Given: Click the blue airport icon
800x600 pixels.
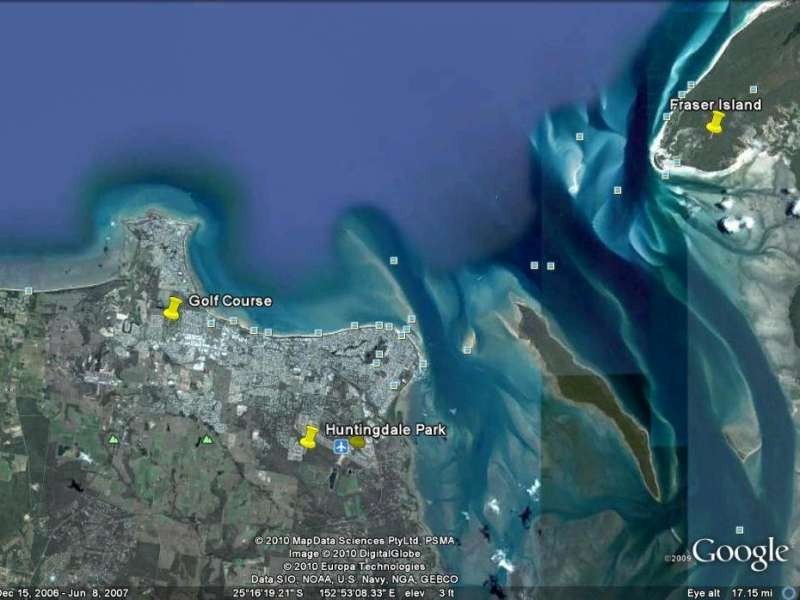Looking at the screenshot, I should pyautogui.click(x=341, y=446).
